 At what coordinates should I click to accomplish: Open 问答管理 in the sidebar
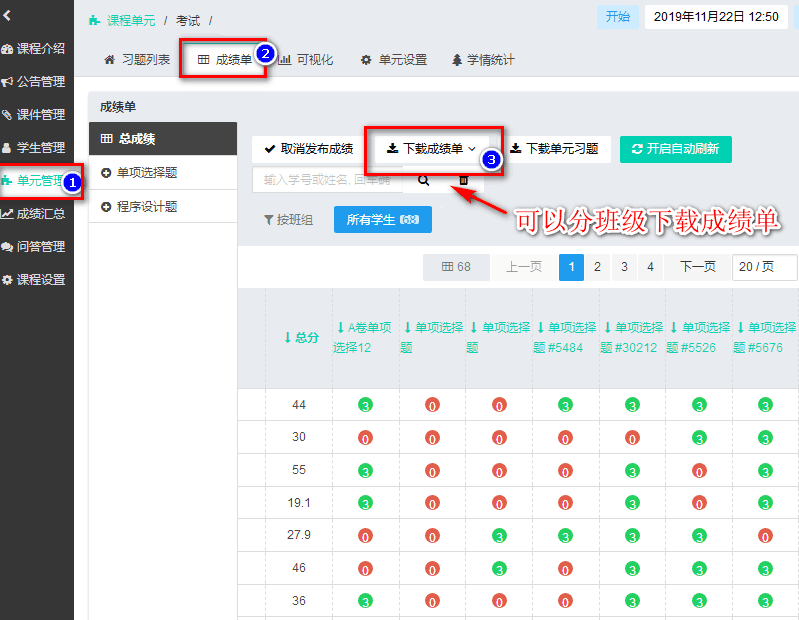(34, 246)
